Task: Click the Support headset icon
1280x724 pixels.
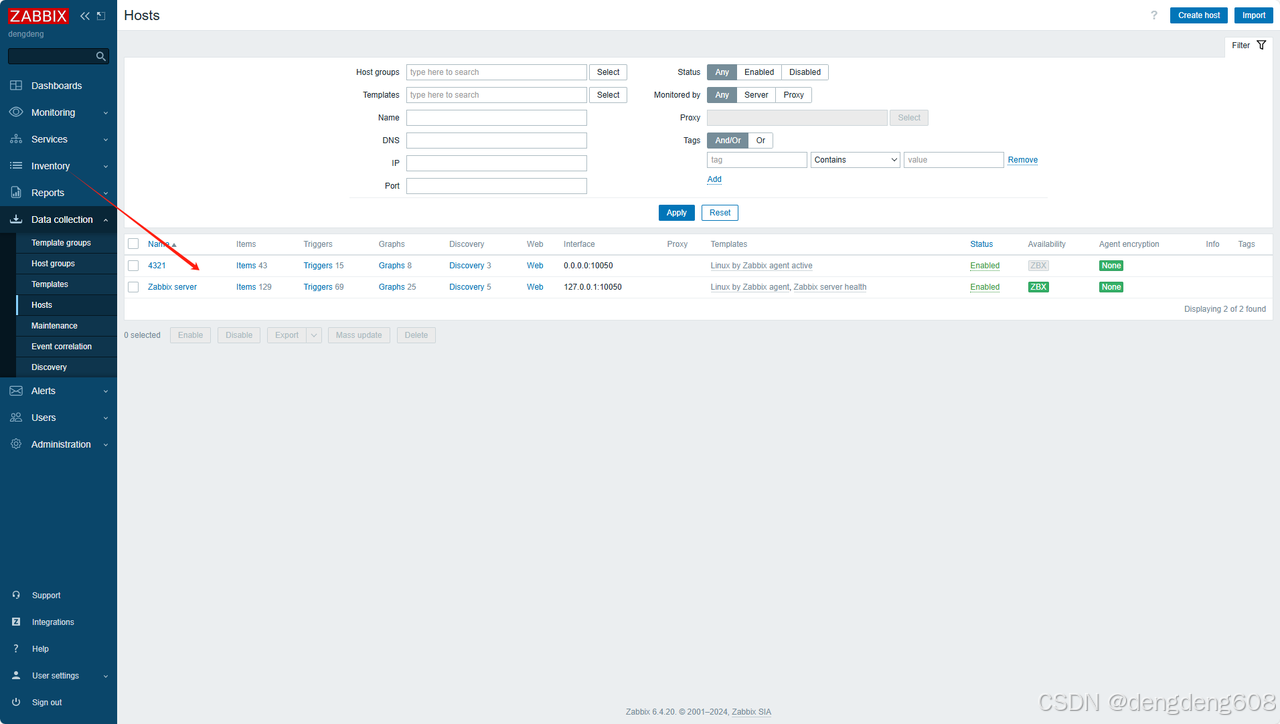Action: (16, 595)
